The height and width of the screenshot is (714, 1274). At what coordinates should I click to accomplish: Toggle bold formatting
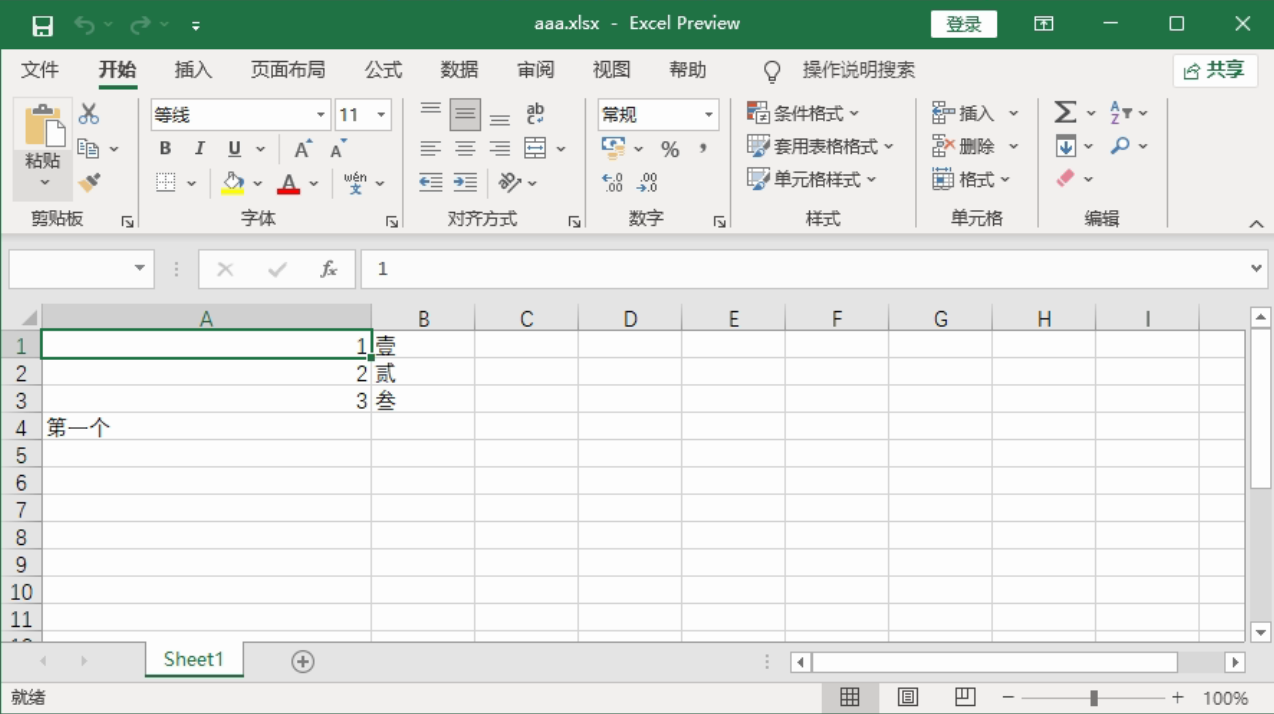click(165, 149)
